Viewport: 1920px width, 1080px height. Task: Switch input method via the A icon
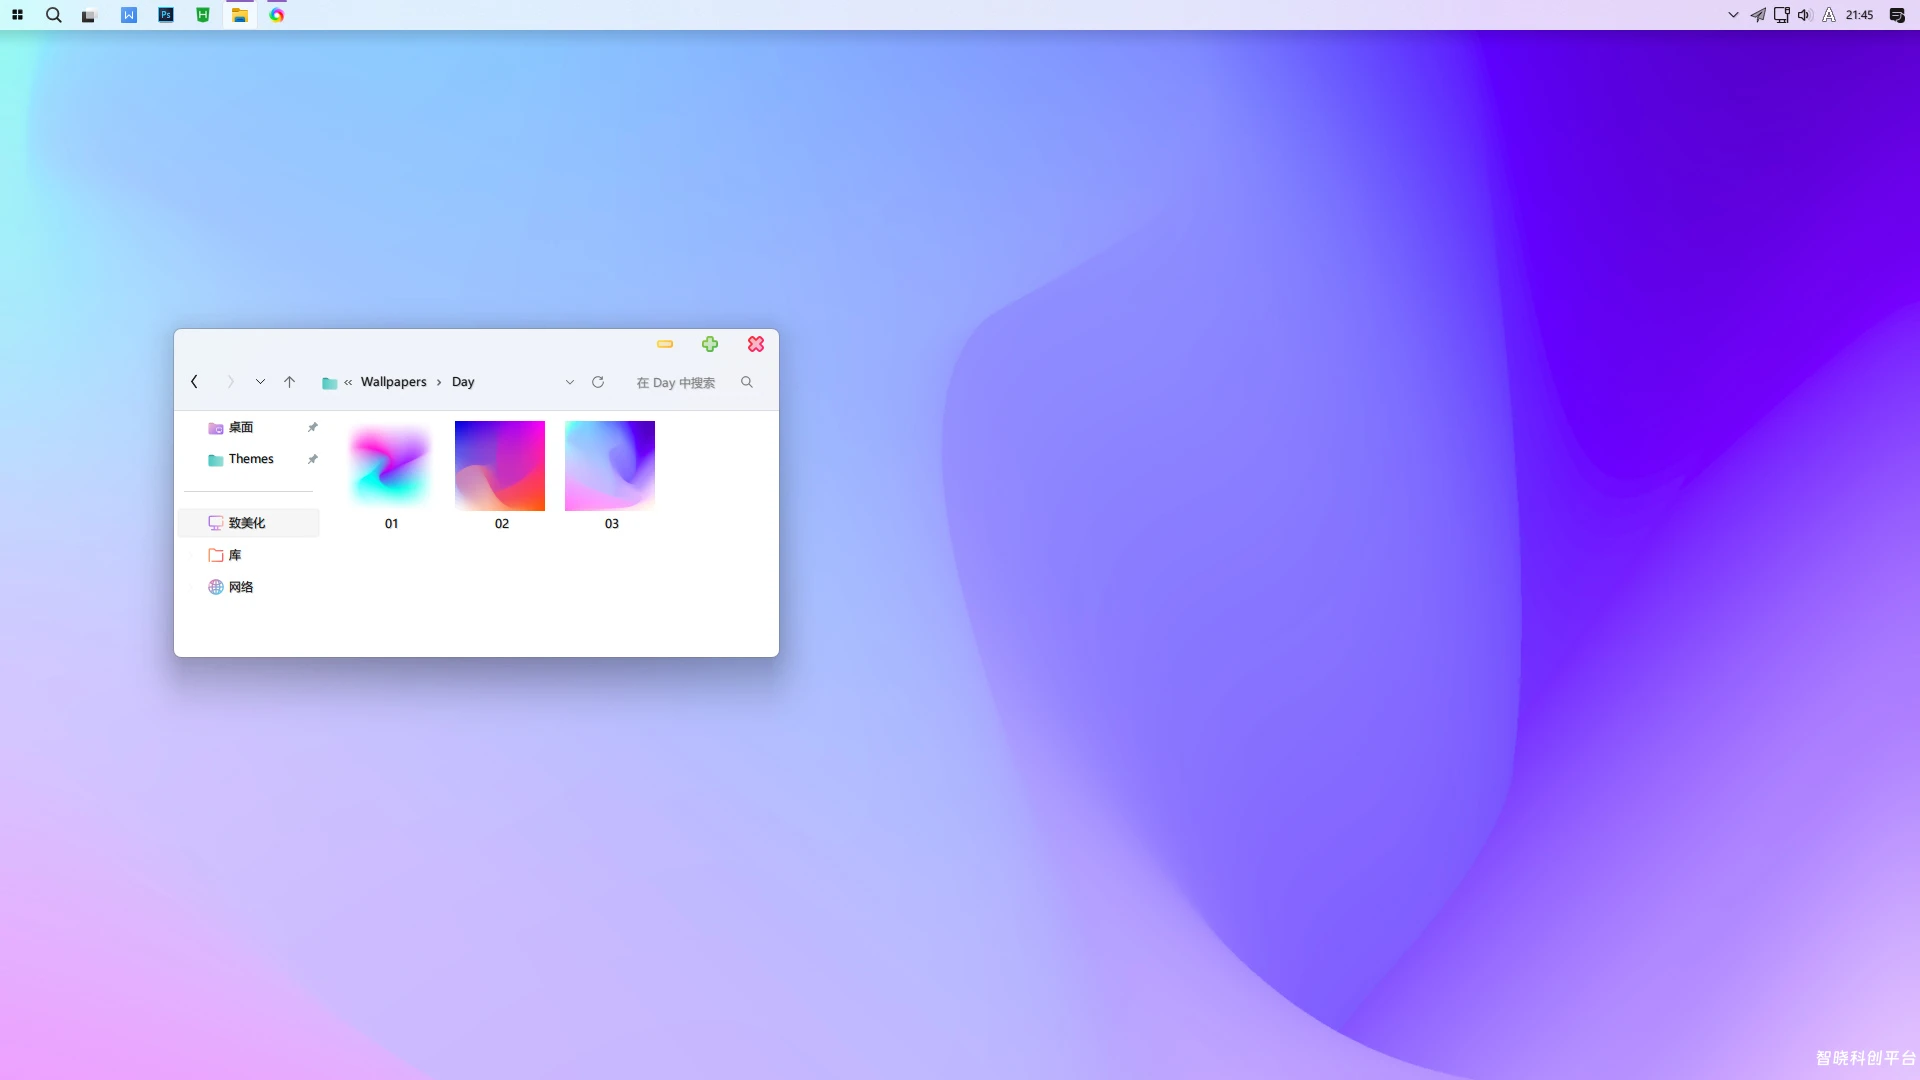[1829, 15]
